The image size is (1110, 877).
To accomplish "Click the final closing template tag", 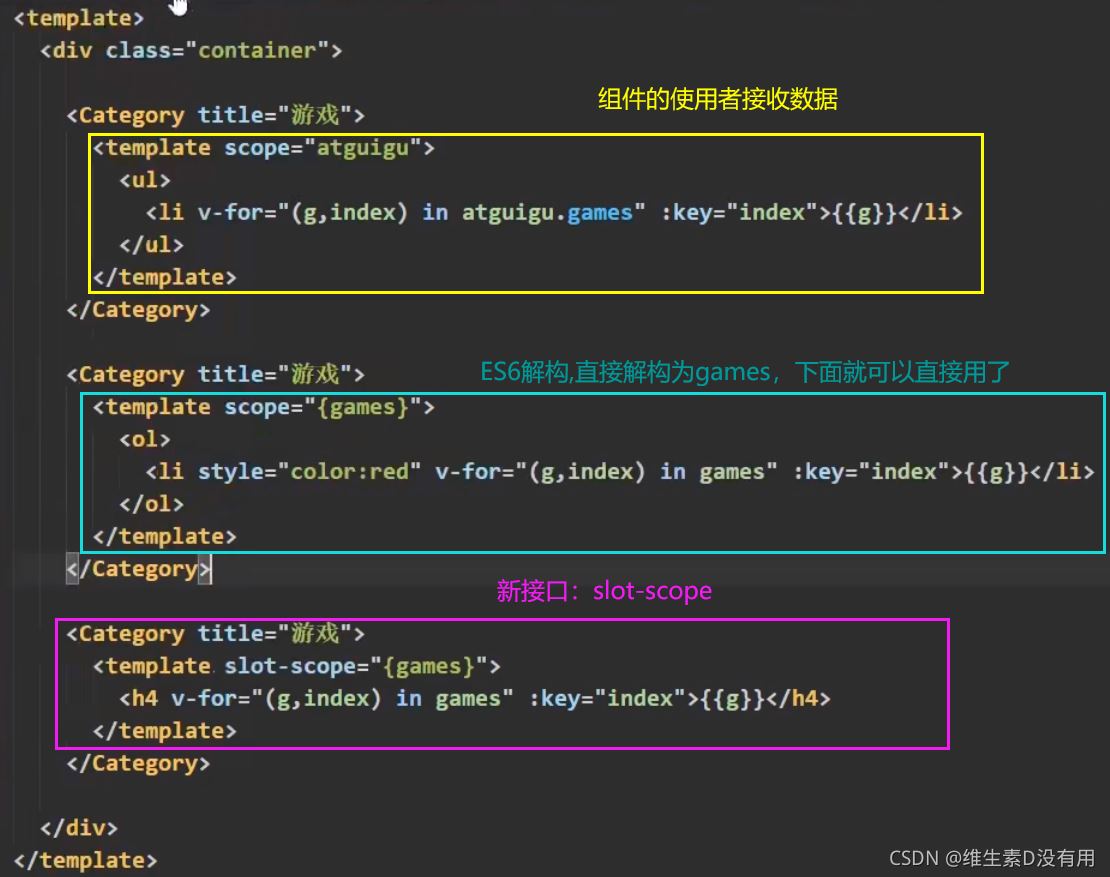I will pyautogui.click(x=85, y=861).
